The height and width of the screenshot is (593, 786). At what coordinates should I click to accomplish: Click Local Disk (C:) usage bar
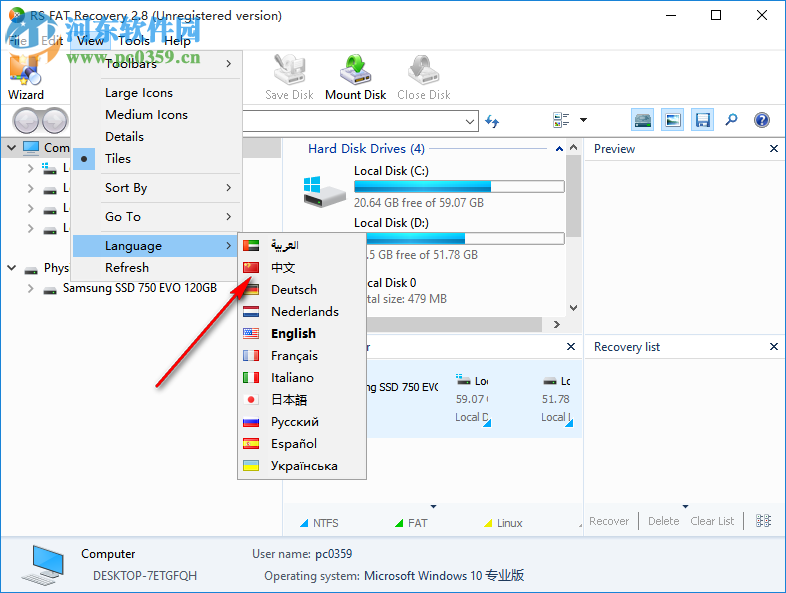tap(459, 186)
